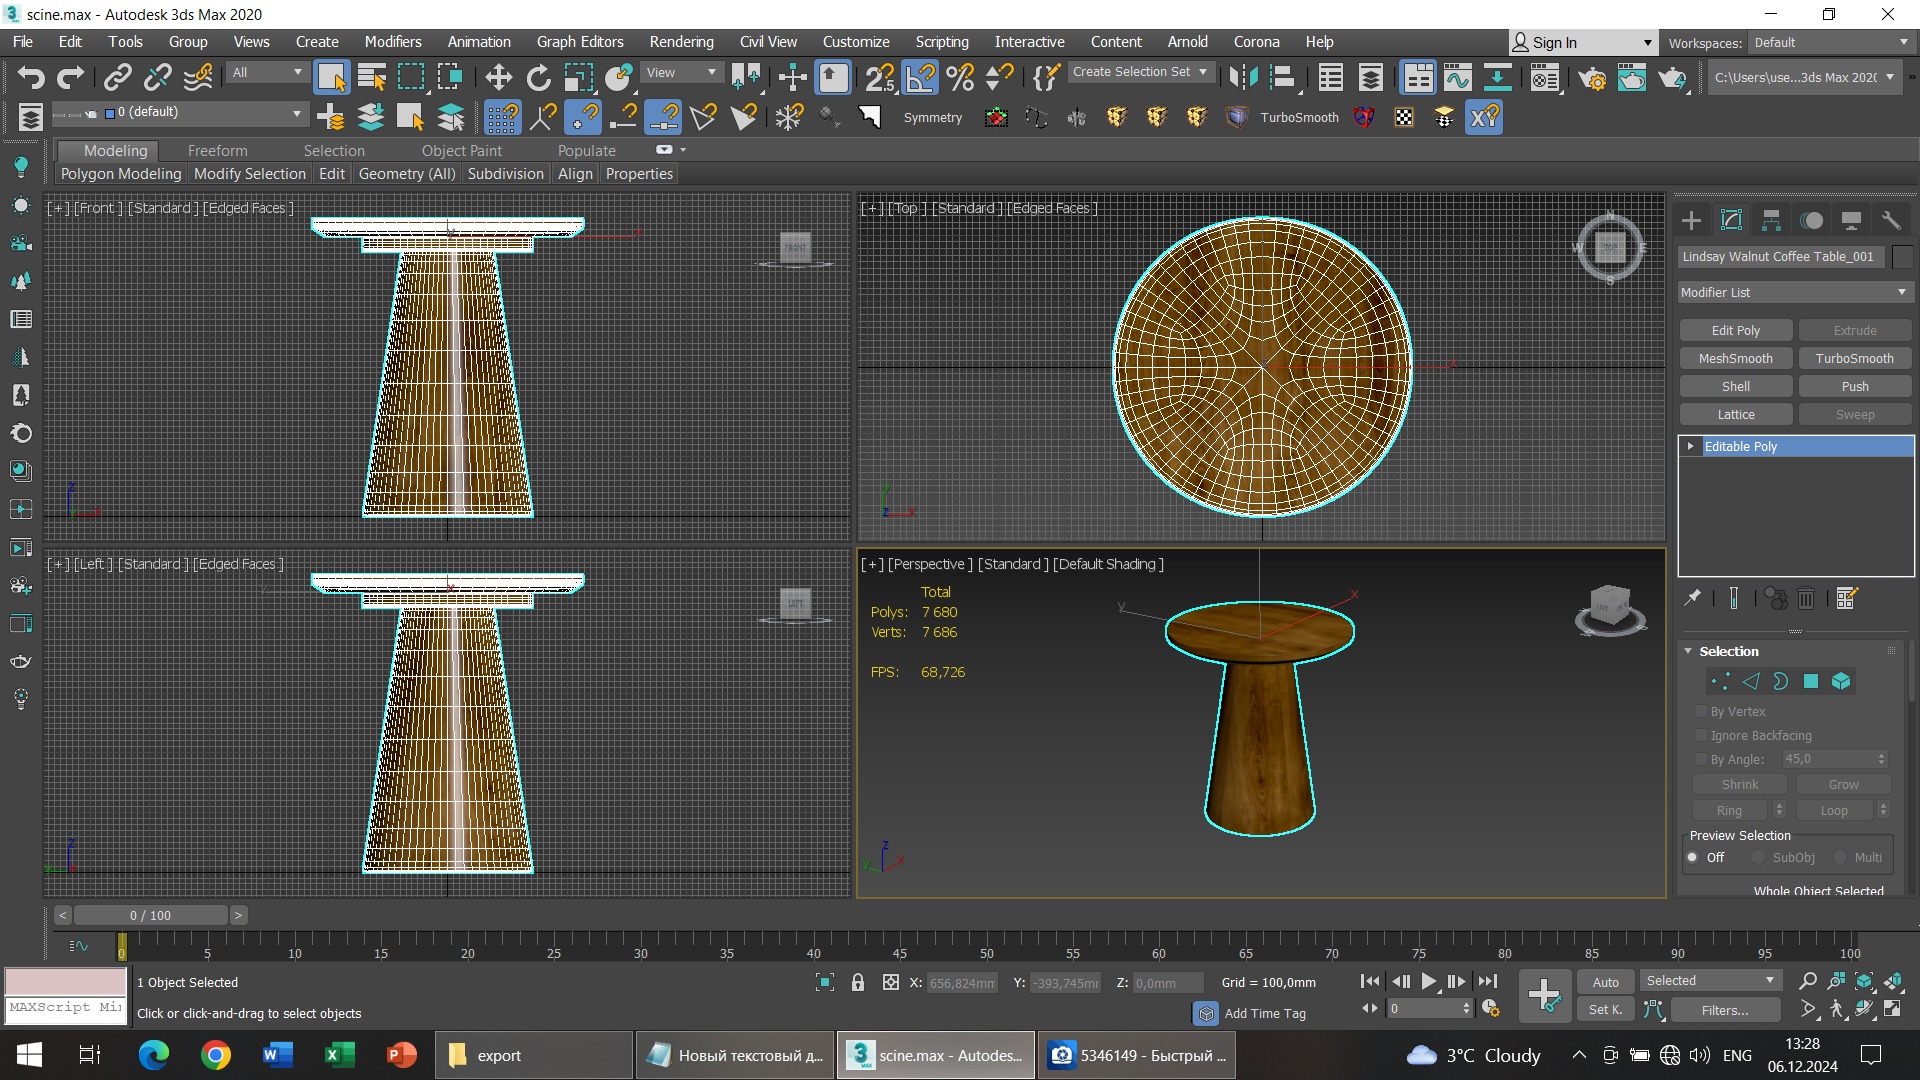Apply the TurboSmooth modifier button

[1854, 358]
